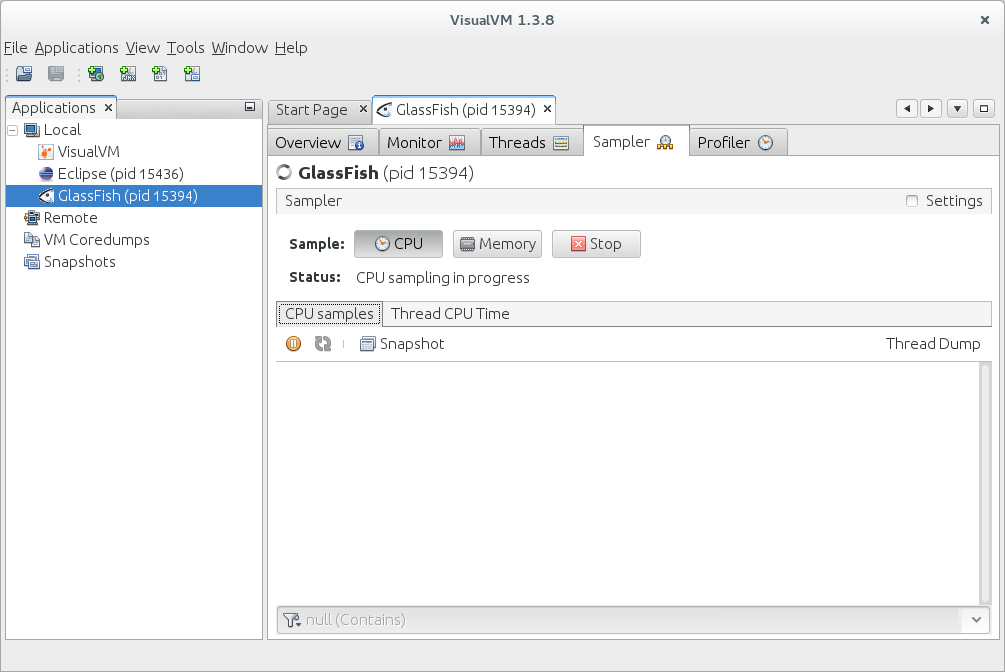Switch to the Threads tab
Image resolution: width=1005 pixels, height=672 pixels.
click(x=531, y=142)
